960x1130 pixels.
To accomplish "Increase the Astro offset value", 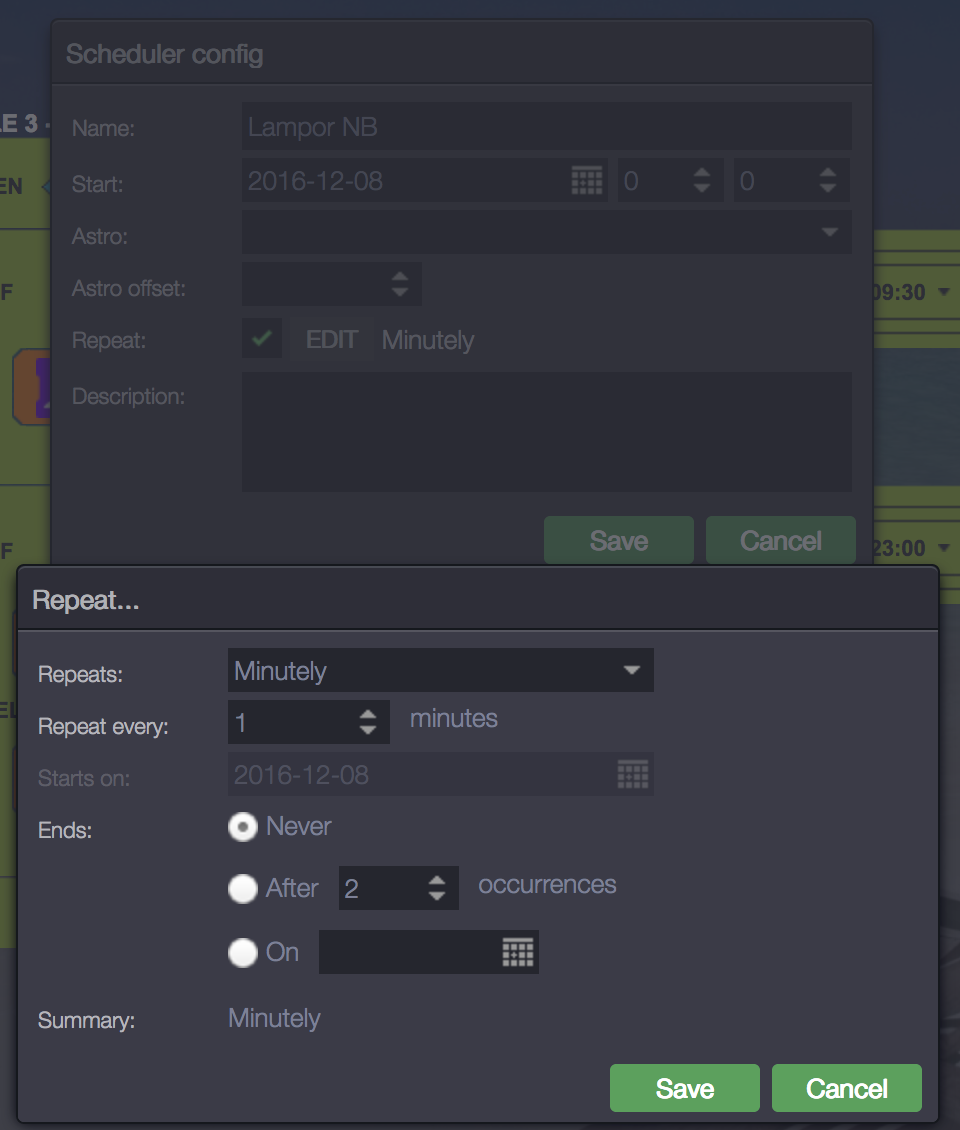I will point(400,277).
